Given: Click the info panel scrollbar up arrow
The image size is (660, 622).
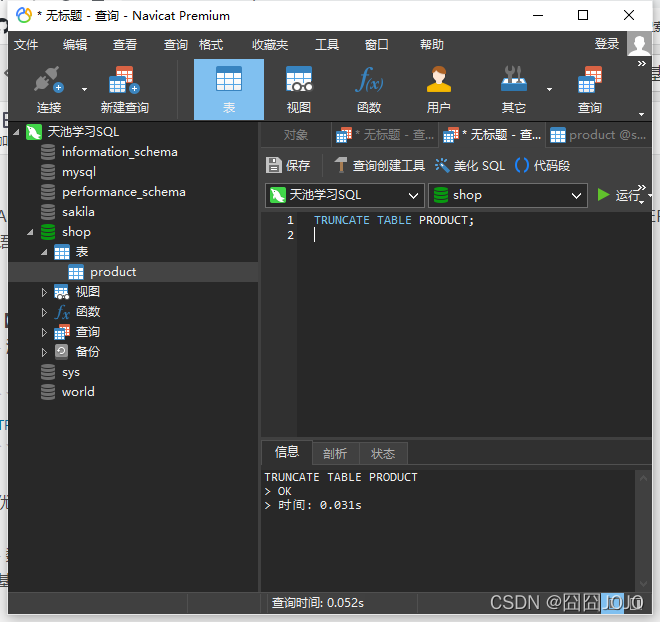Looking at the screenshot, I should [643, 478].
